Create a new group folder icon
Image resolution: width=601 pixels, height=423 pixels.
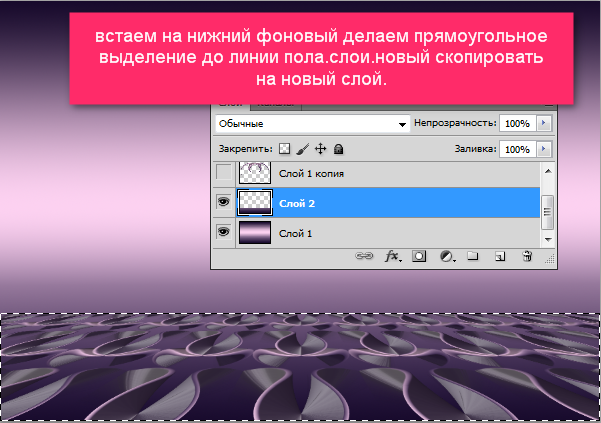[x=473, y=256]
